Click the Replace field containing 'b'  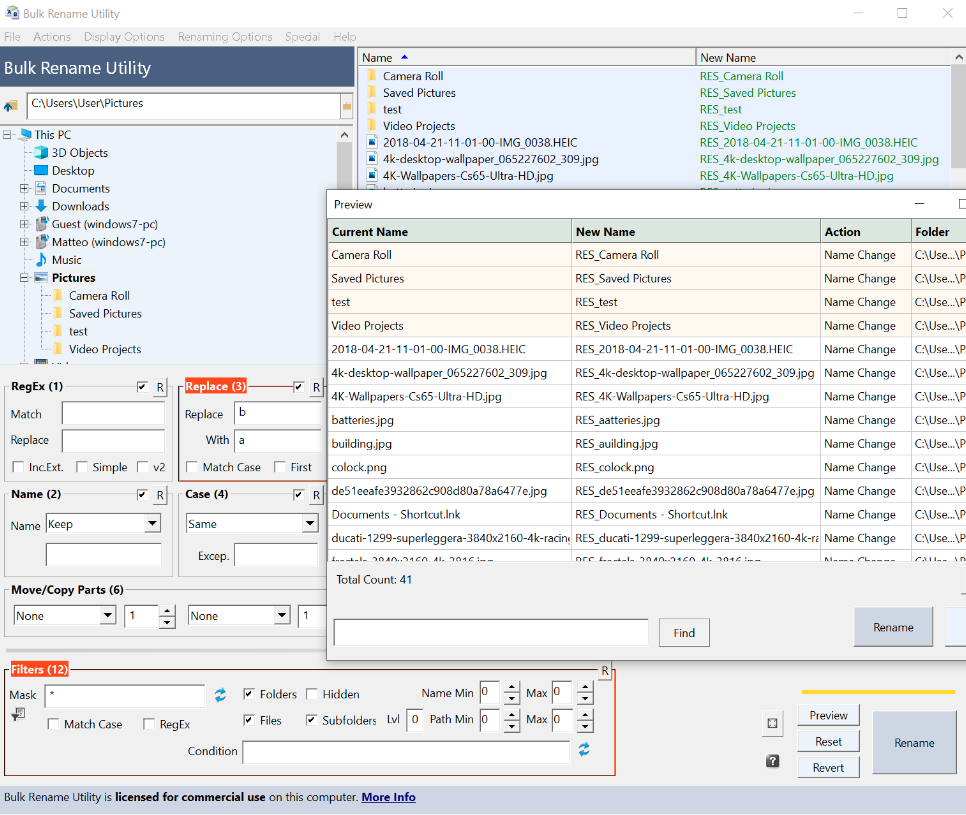[x=278, y=413]
